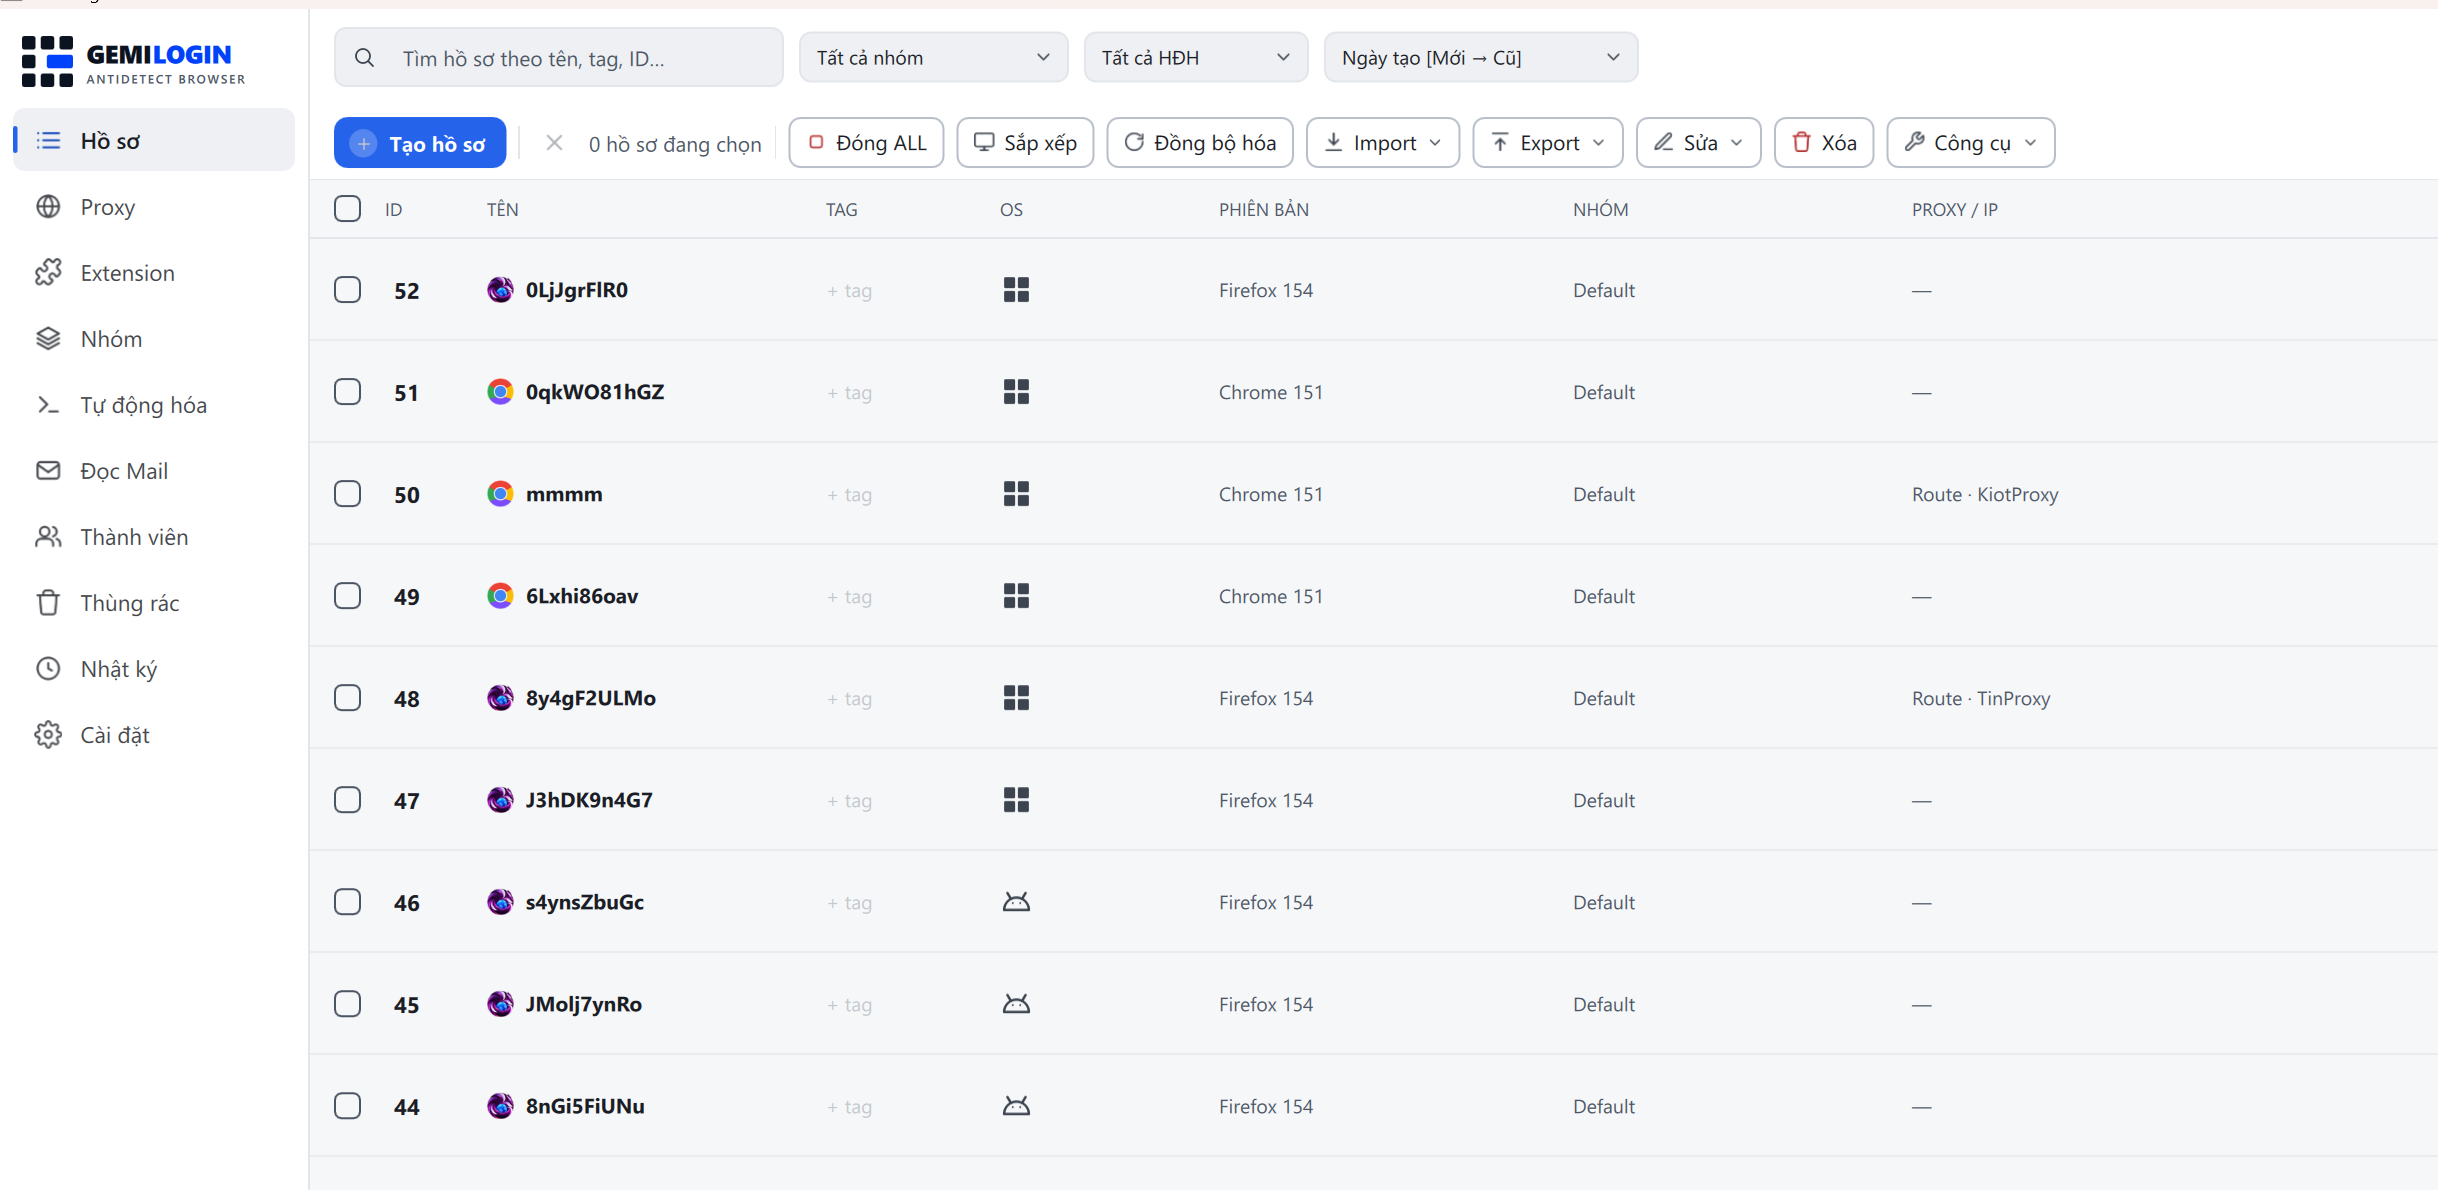Go to Nhóm groups page

154,339
